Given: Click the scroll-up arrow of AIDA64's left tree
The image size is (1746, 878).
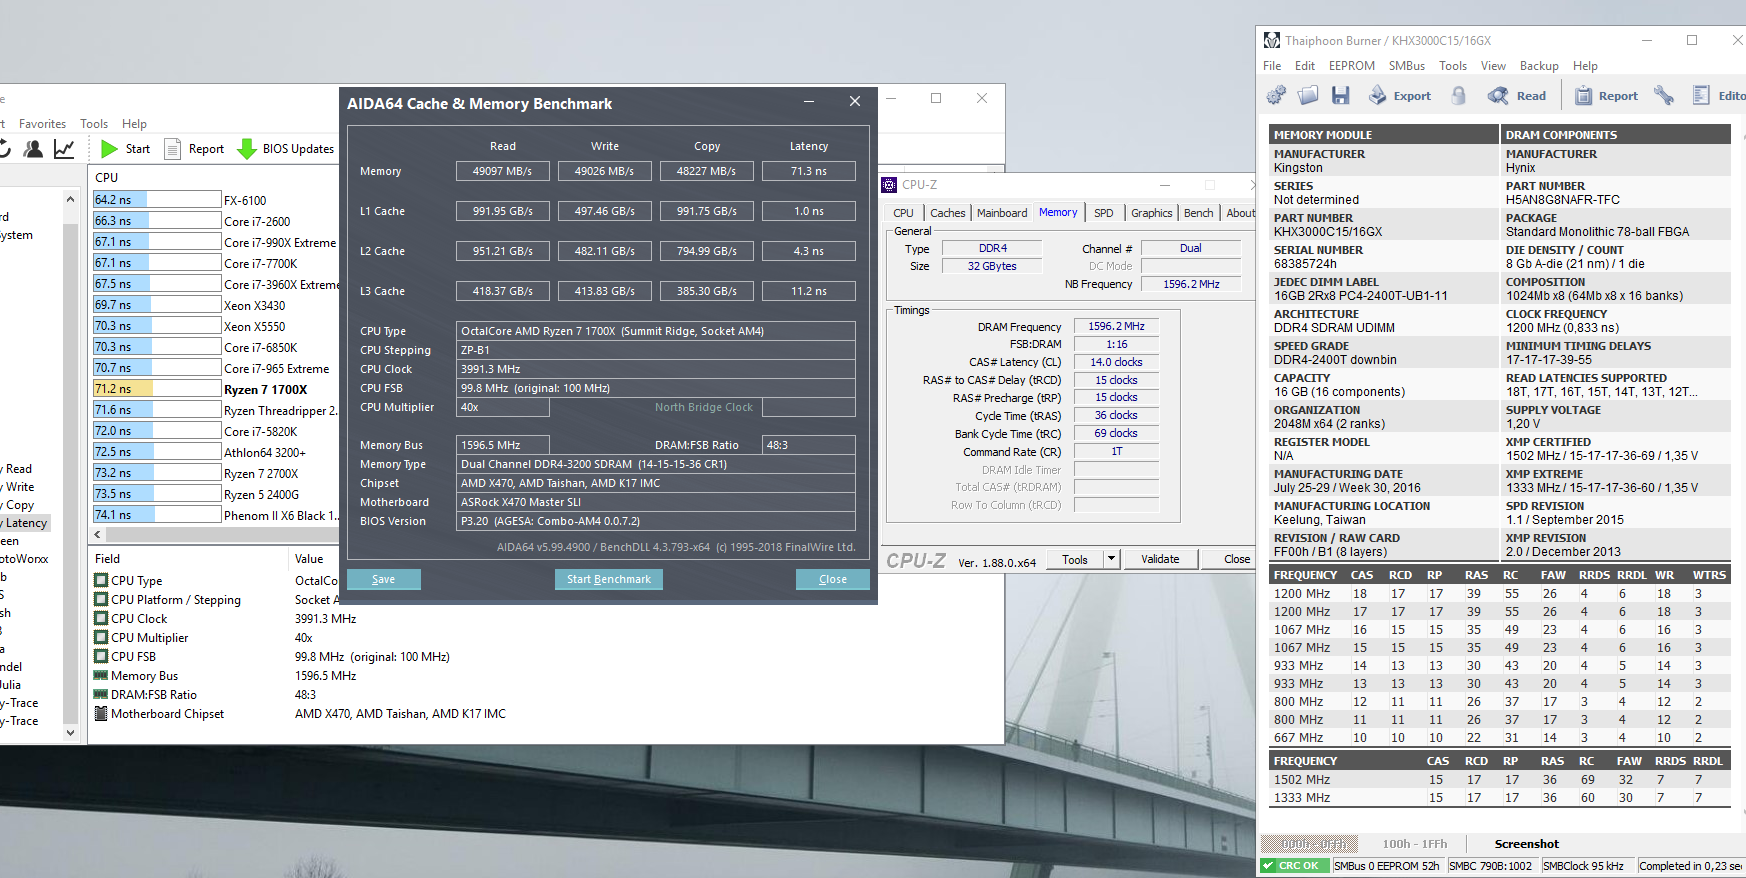Looking at the screenshot, I should click(70, 200).
